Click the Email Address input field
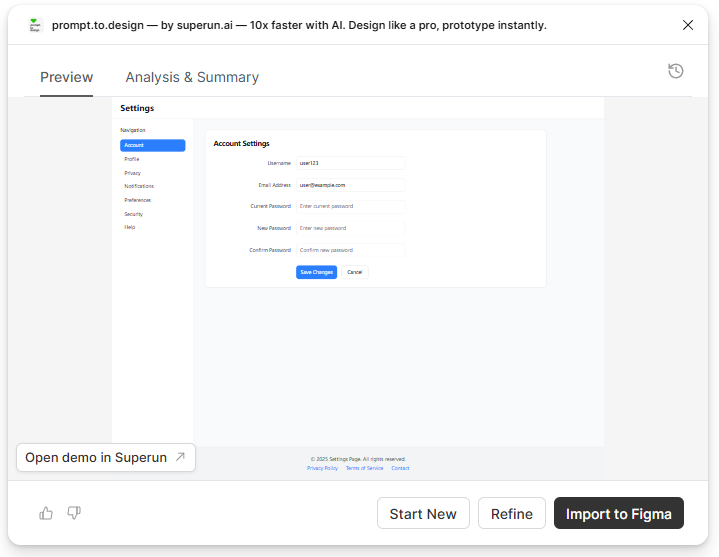719x557 pixels. [350, 185]
